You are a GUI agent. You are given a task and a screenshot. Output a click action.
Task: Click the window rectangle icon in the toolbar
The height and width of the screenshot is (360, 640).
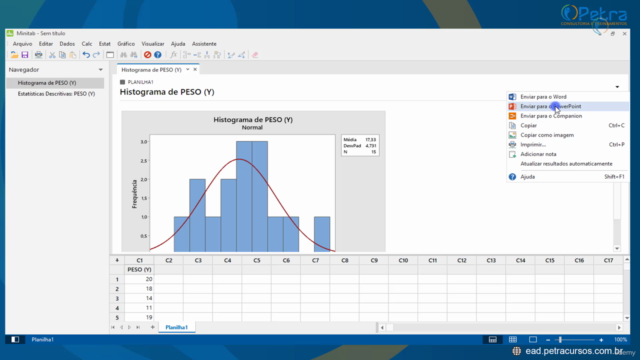click(x=110, y=55)
